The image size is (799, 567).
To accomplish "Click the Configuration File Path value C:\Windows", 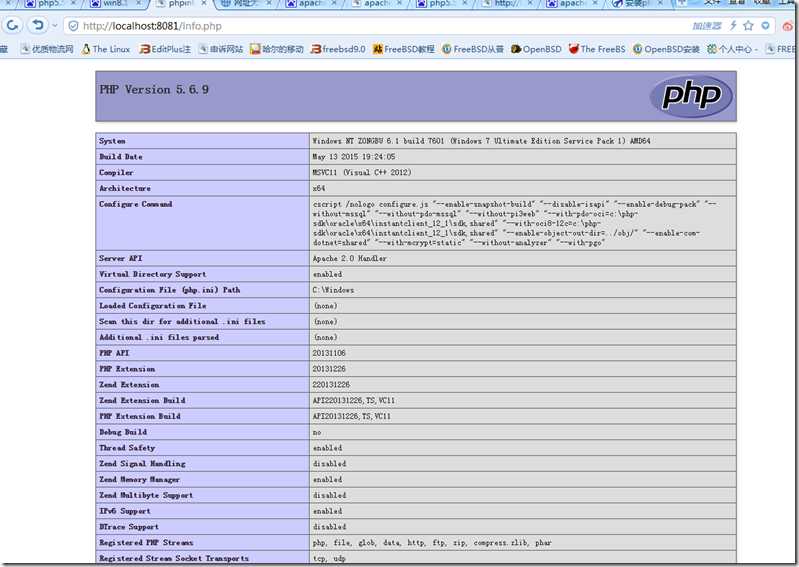I will (333, 290).
